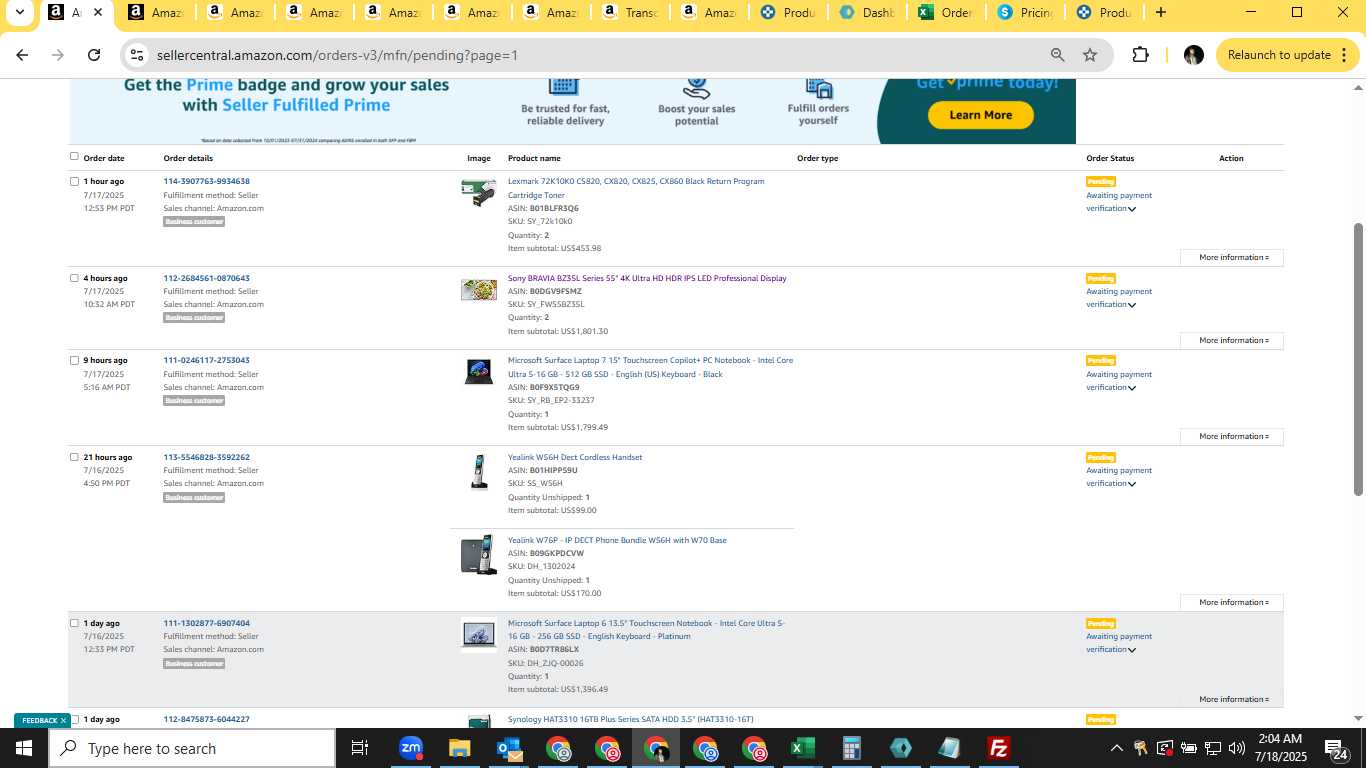Switch to the Dashb browser tab
This screenshot has width=1366, height=768.
click(868, 13)
